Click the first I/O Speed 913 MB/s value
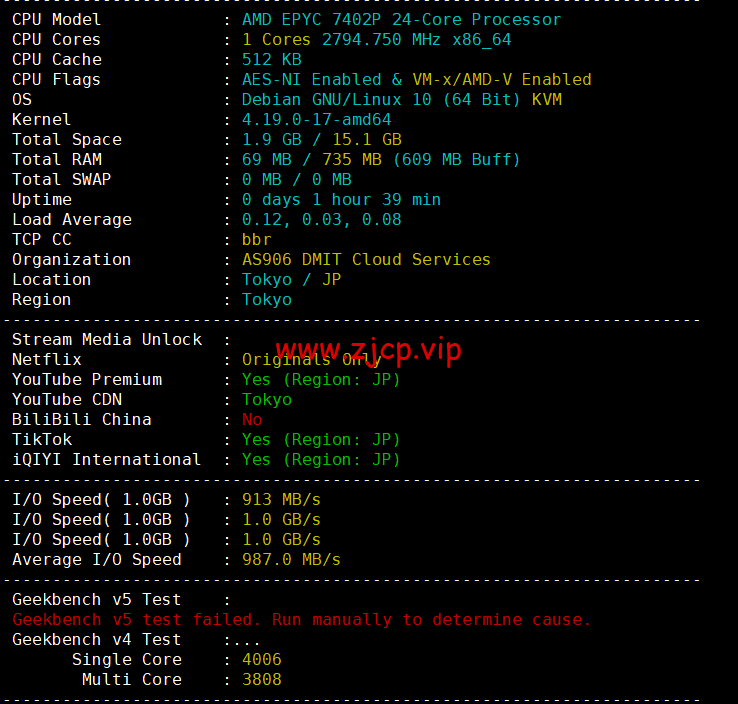Image resolution: width=738 pixels, height=704 pixels. point(281,500)
